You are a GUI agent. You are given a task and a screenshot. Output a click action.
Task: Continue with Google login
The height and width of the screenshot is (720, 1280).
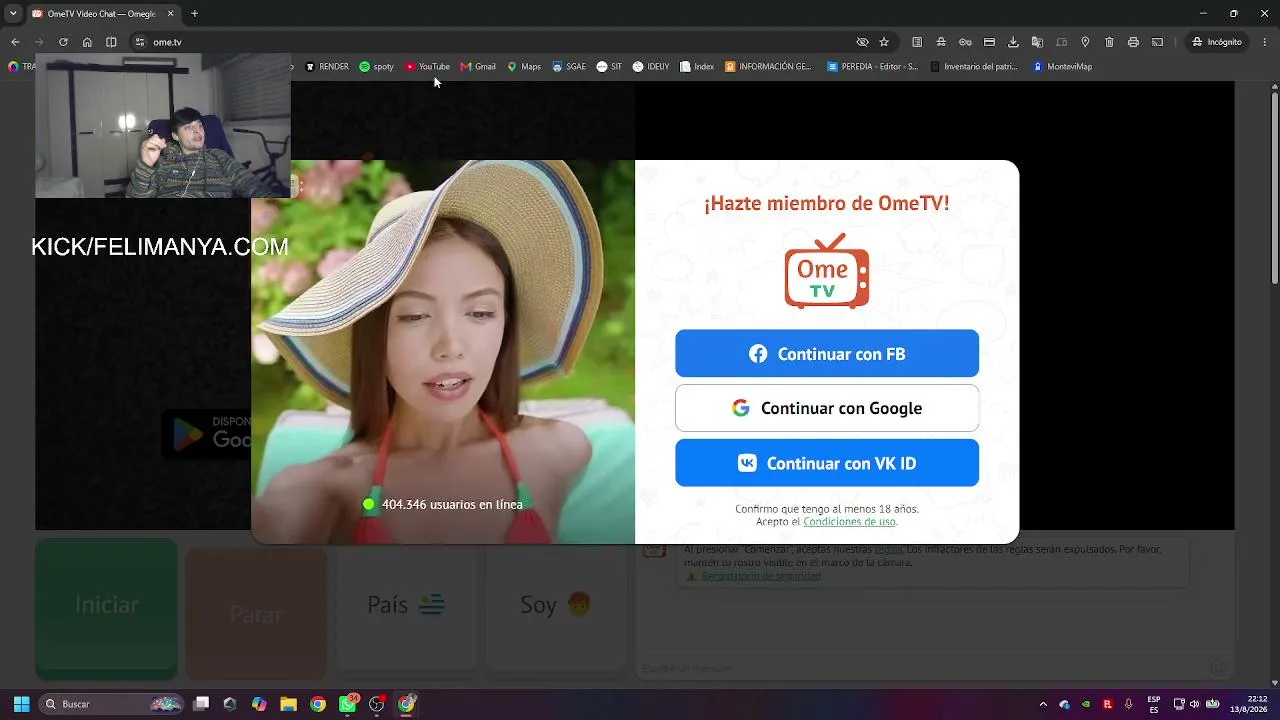(827, 408)
